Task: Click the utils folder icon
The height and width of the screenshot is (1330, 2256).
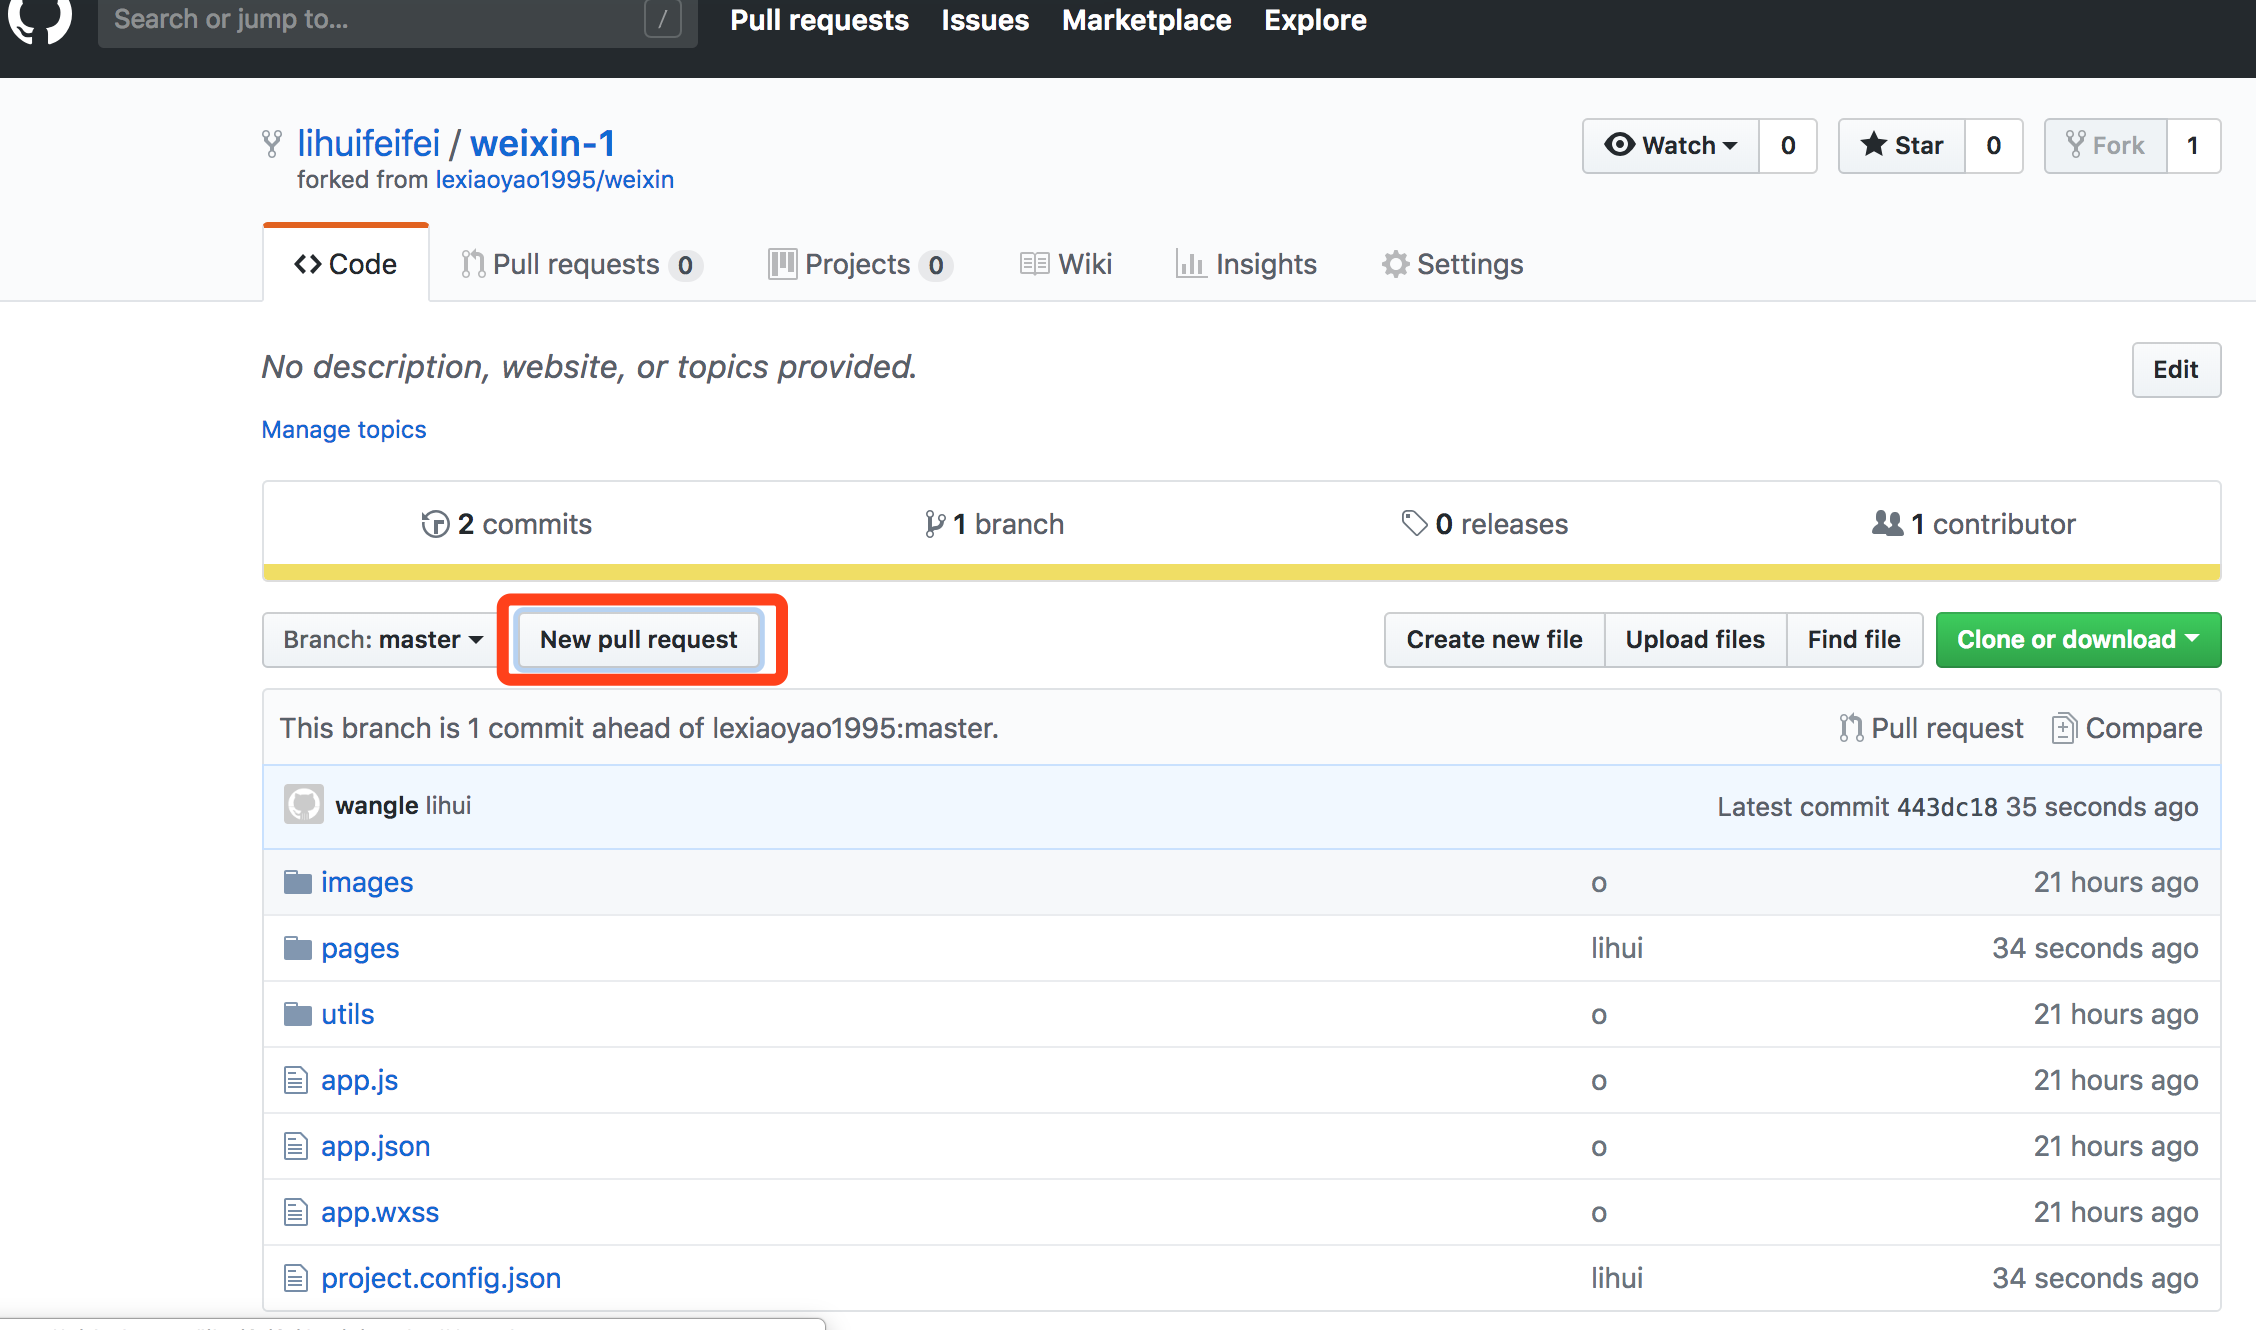Action: click(297, 1014)
